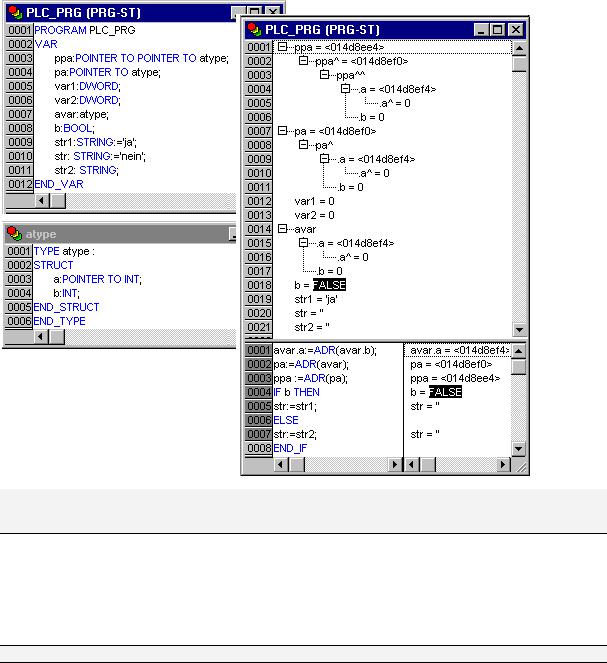The height and width of the screenshot is (663, 607).
Task: Click the ELSE keyword in code
Action: (286, 420)
